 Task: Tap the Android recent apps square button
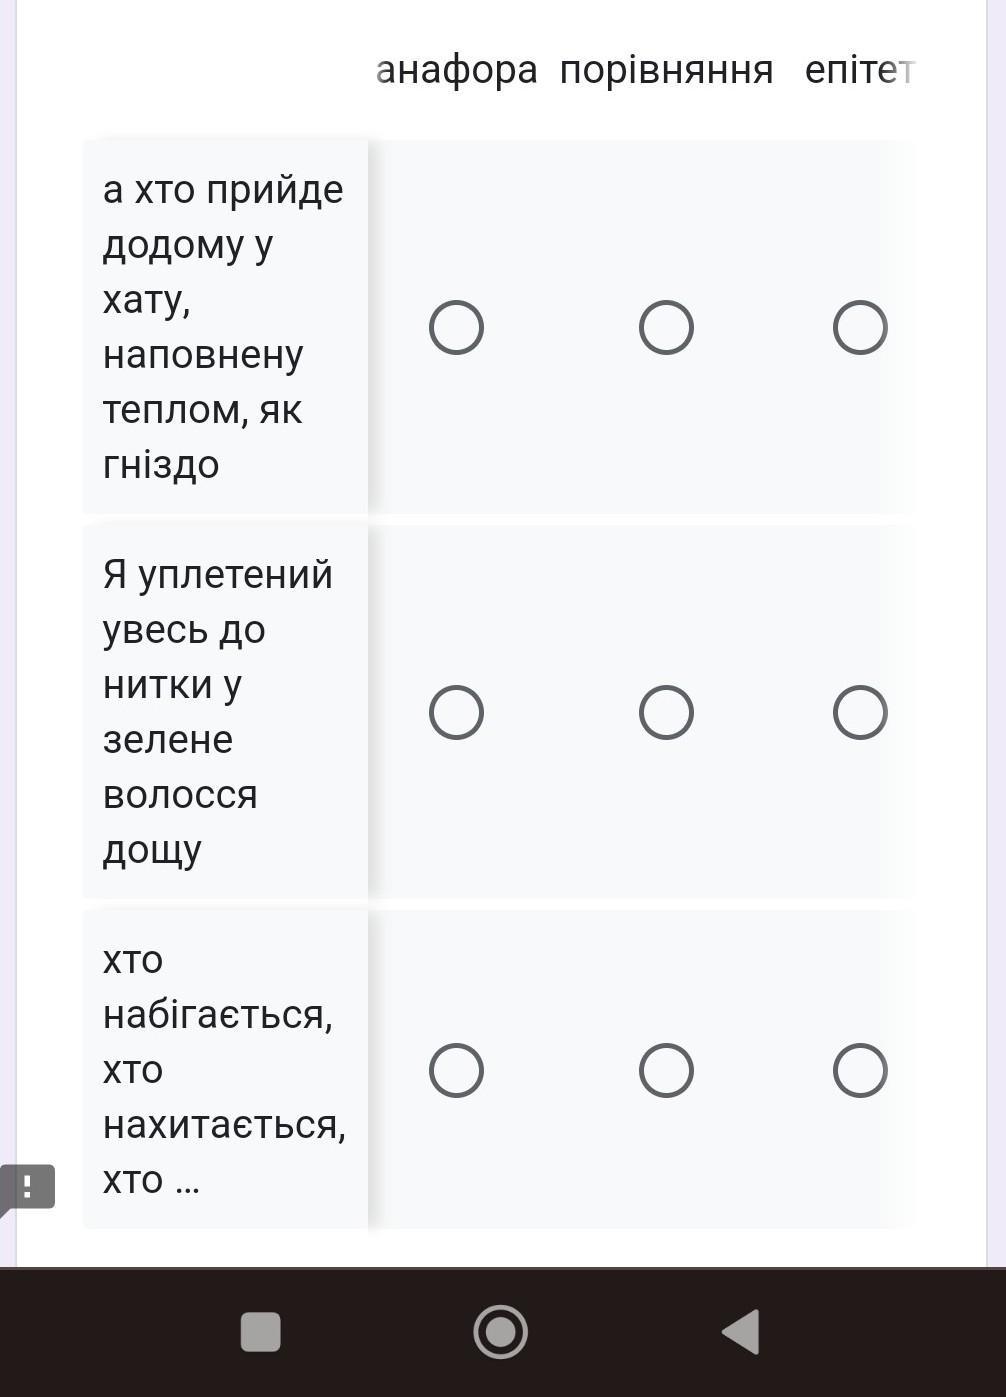tap(261, 1332)
